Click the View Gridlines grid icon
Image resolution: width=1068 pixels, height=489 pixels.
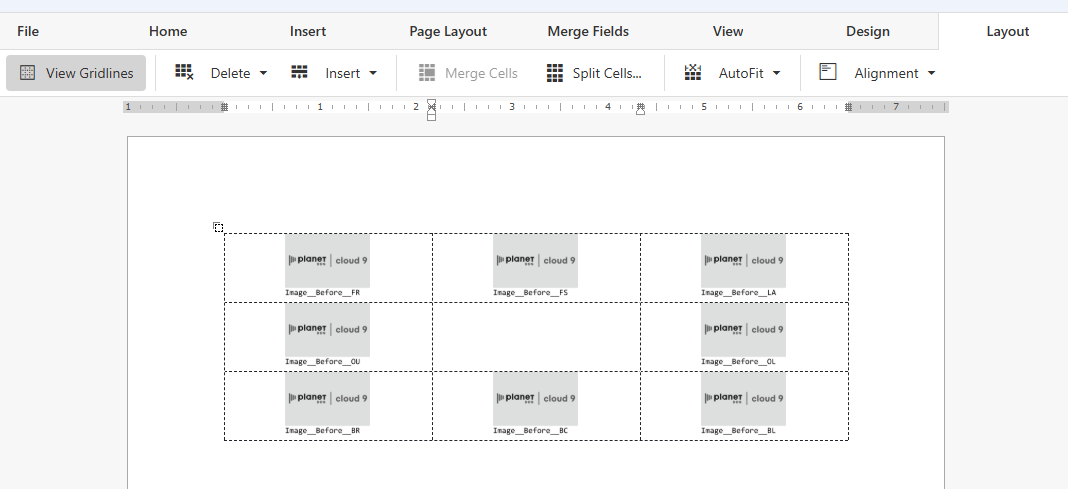(27, 73)
